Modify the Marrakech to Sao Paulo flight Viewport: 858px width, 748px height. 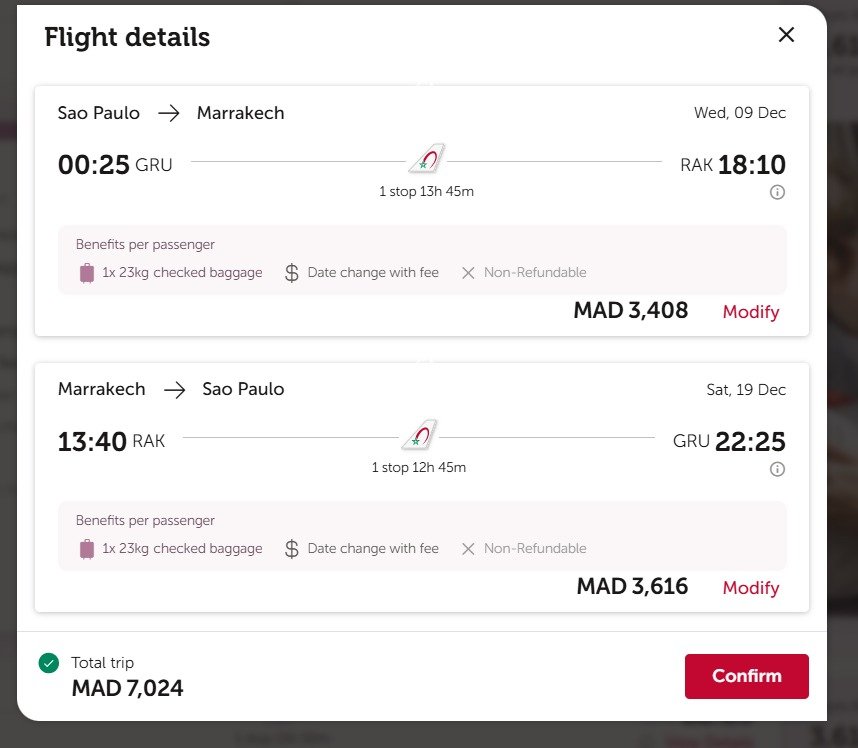pyautogui.click(x=750, y=588)
